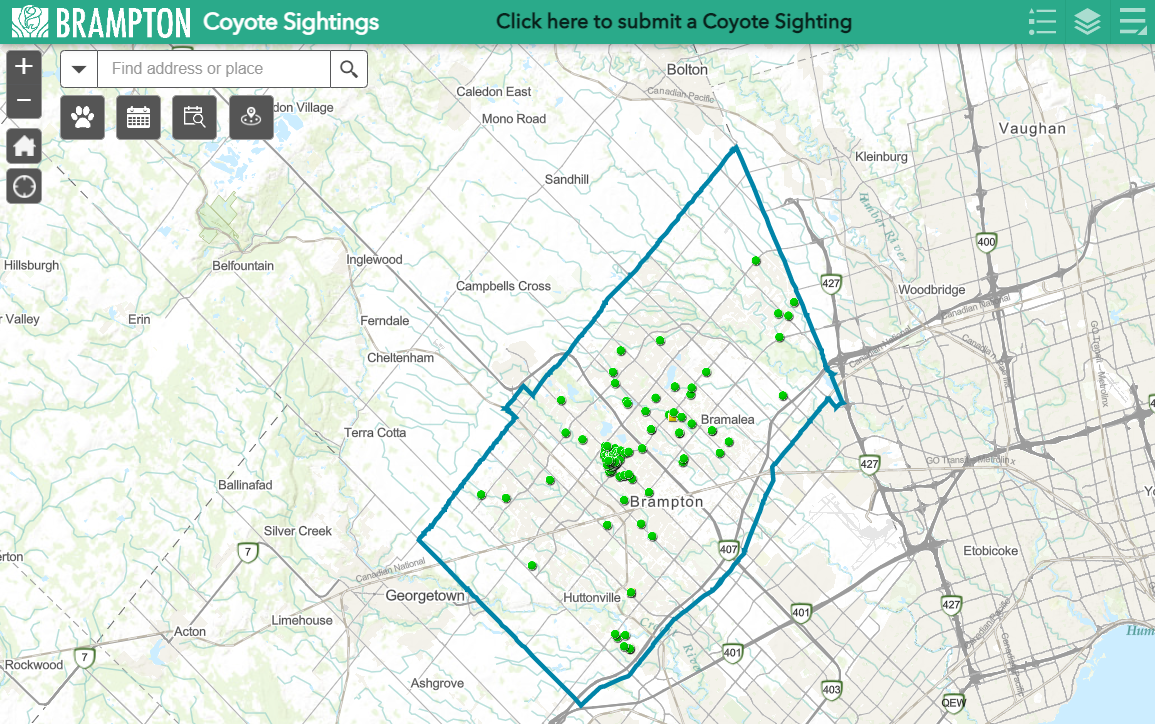The height and width of the screenshot is (724, 1155).
Task: Click here to submit a Coyote Sighting
Action: pos(672,21)
